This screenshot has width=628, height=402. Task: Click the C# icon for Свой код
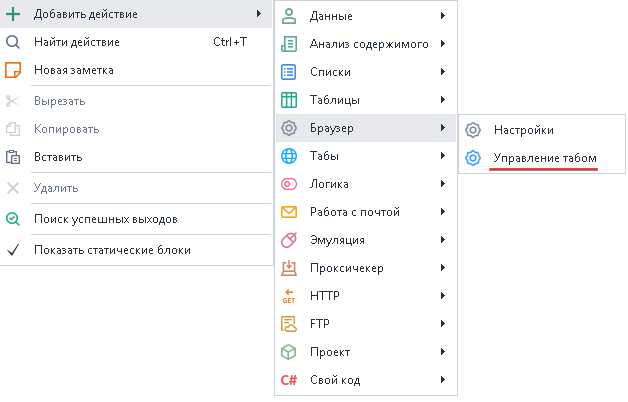click(x=289, y=380)
